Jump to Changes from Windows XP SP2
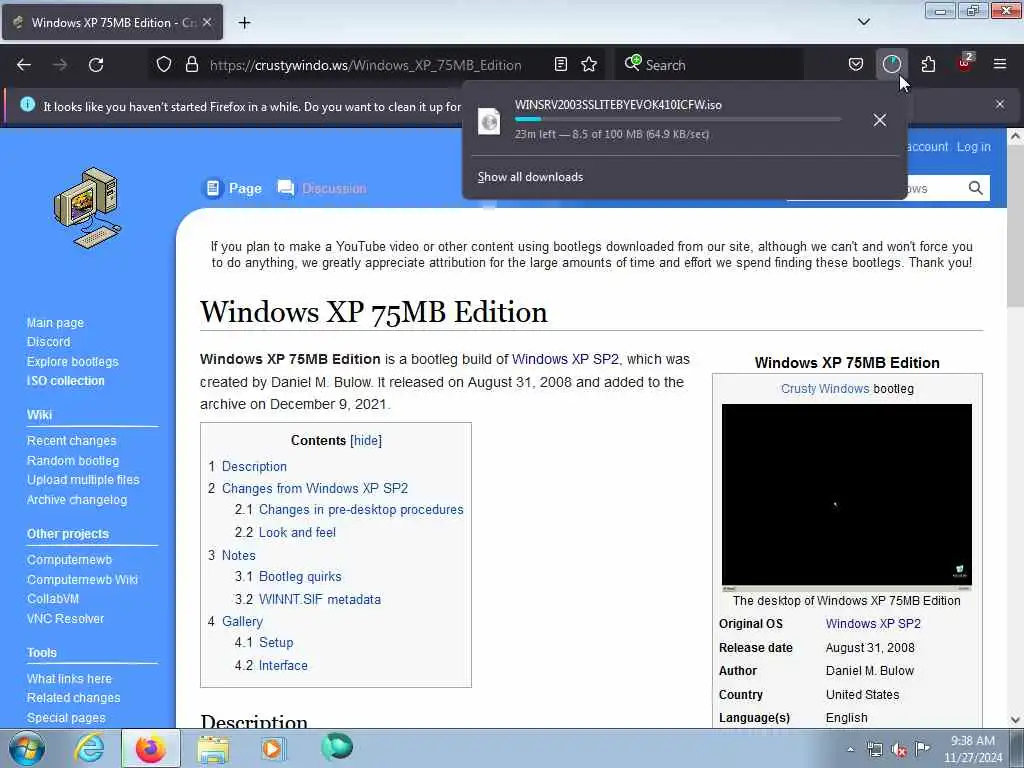The width and height of the screenshot is (1024, 768). 315,488
